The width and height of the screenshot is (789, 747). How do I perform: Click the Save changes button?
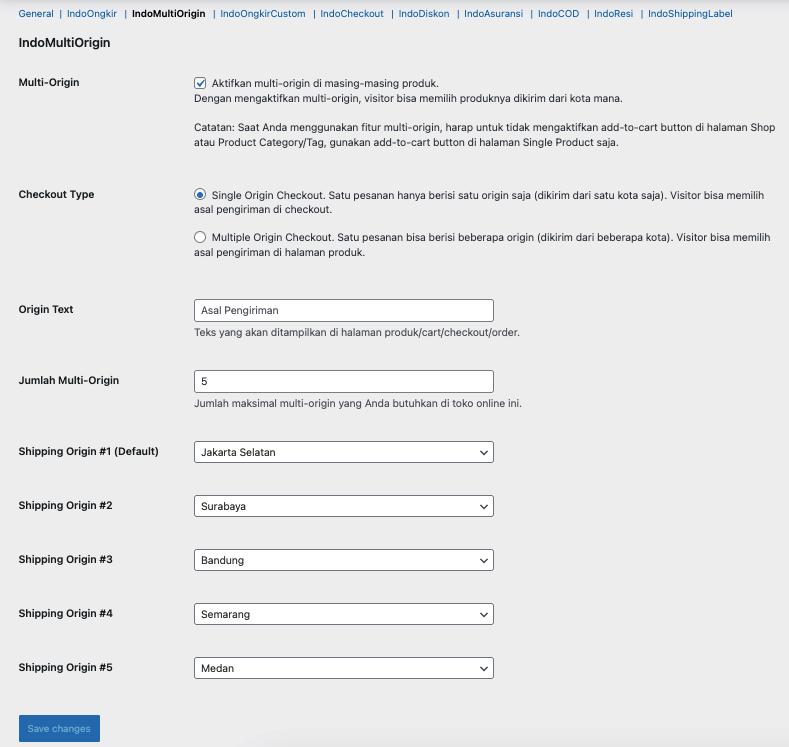59,729
